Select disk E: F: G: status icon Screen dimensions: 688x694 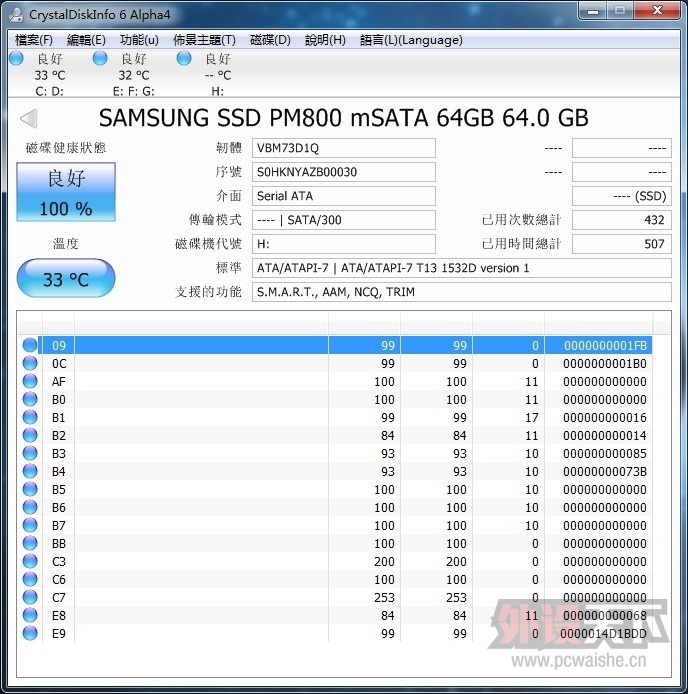tap(100, 58)
